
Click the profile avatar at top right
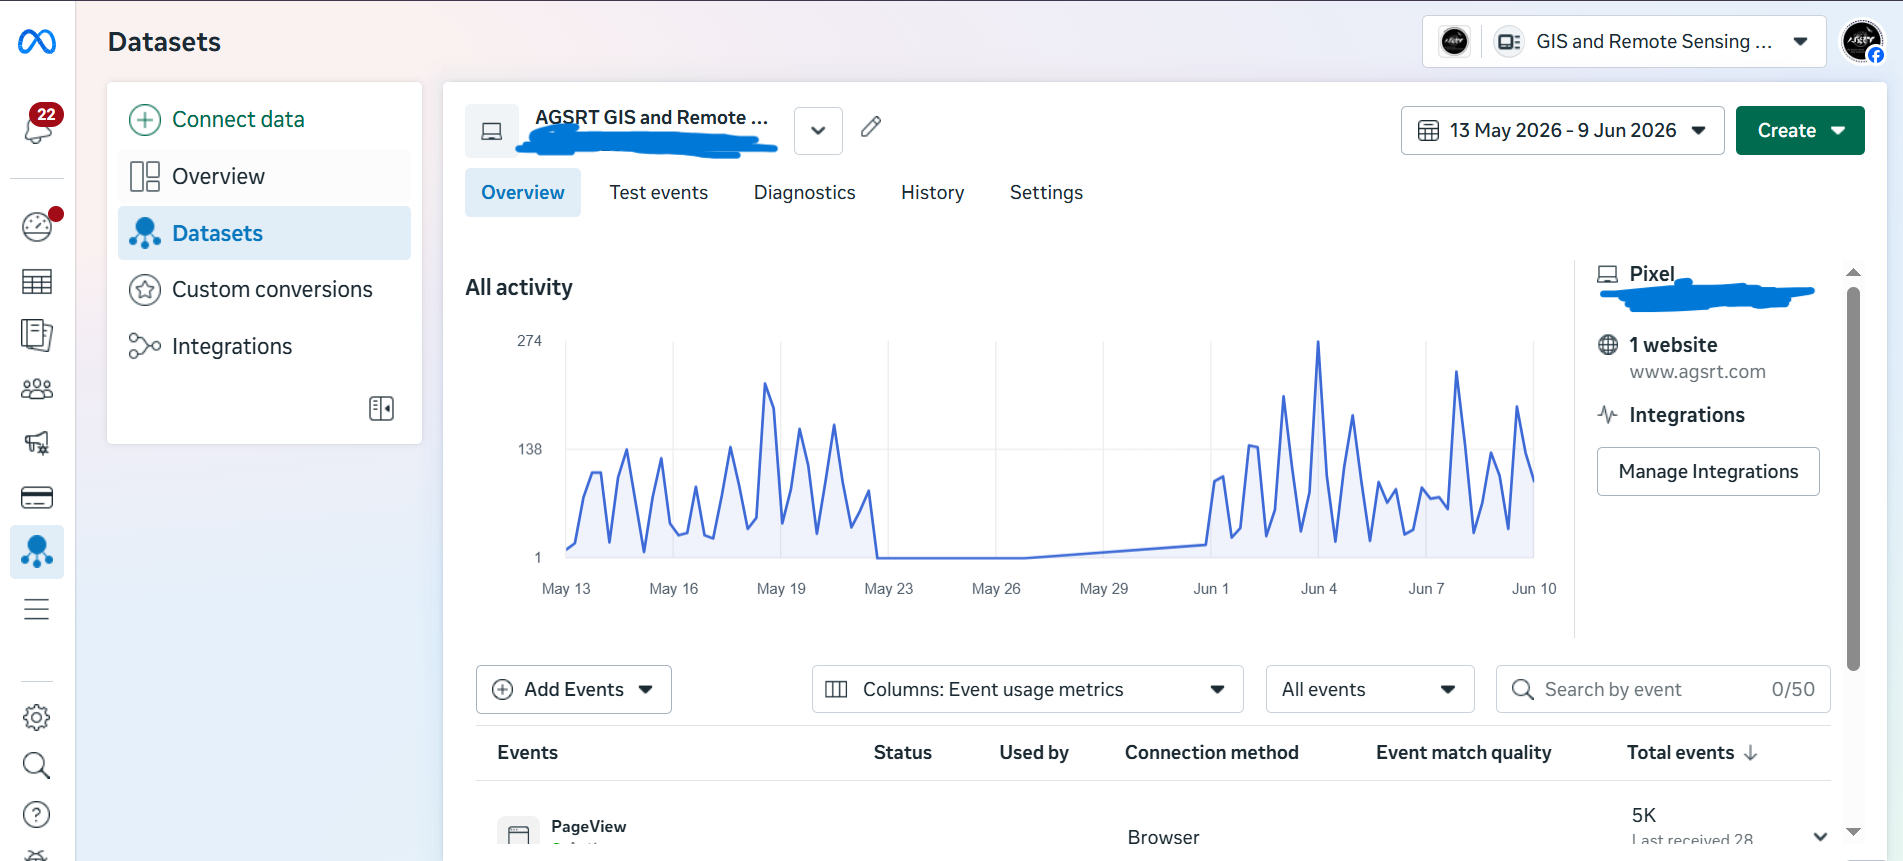[x=1862, y=42]
